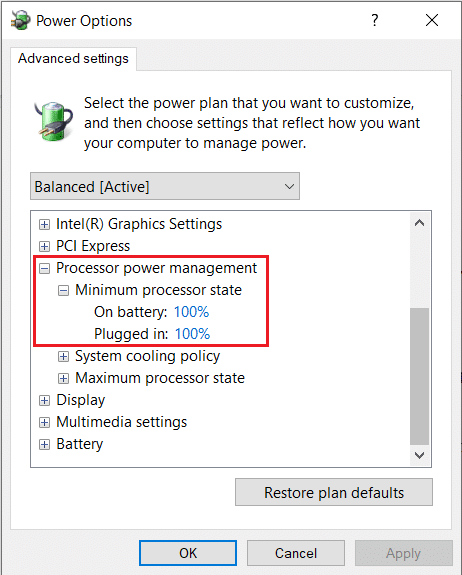Collapse Processor power management node

[x=44, y=268]
